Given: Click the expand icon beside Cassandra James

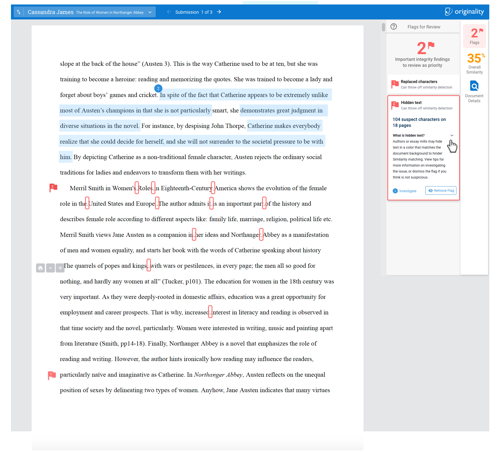Looking at the screenshot, I should click(19, 12).
